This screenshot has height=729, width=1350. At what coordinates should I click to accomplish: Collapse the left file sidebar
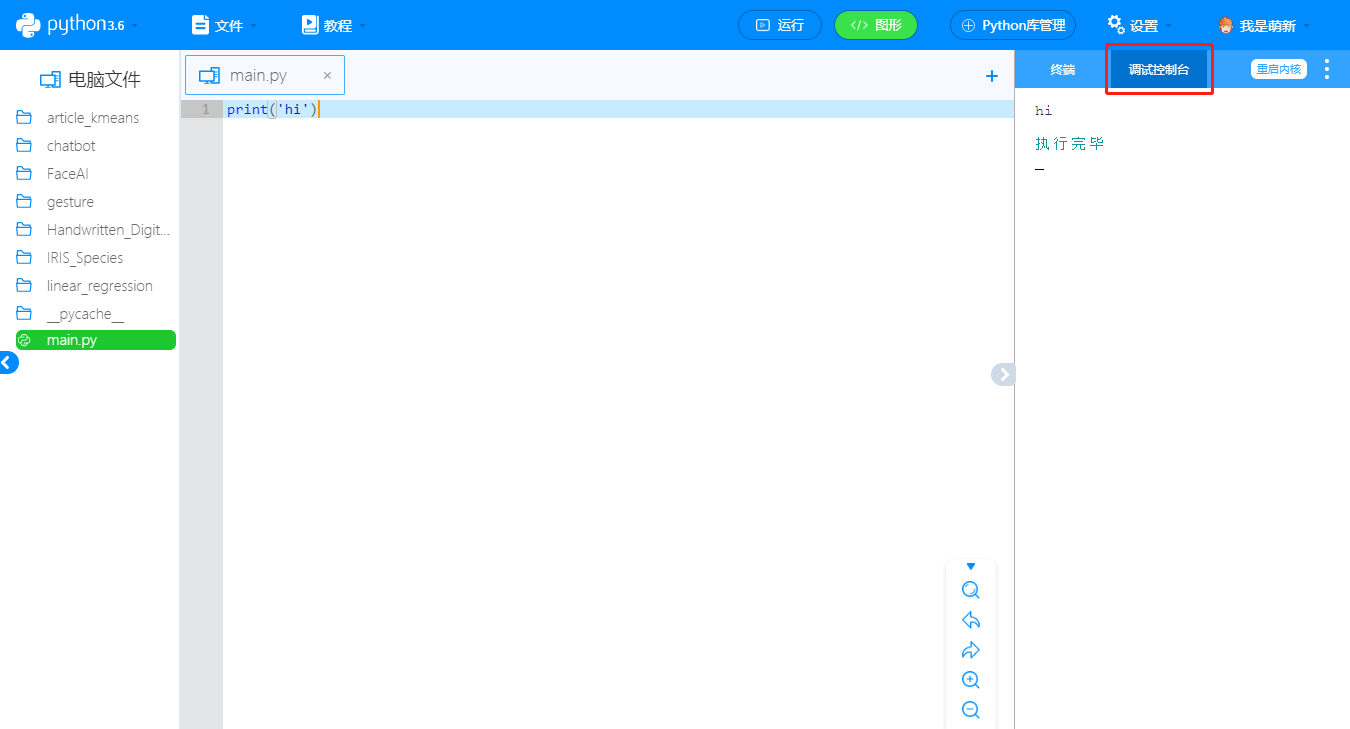(8, 363)
